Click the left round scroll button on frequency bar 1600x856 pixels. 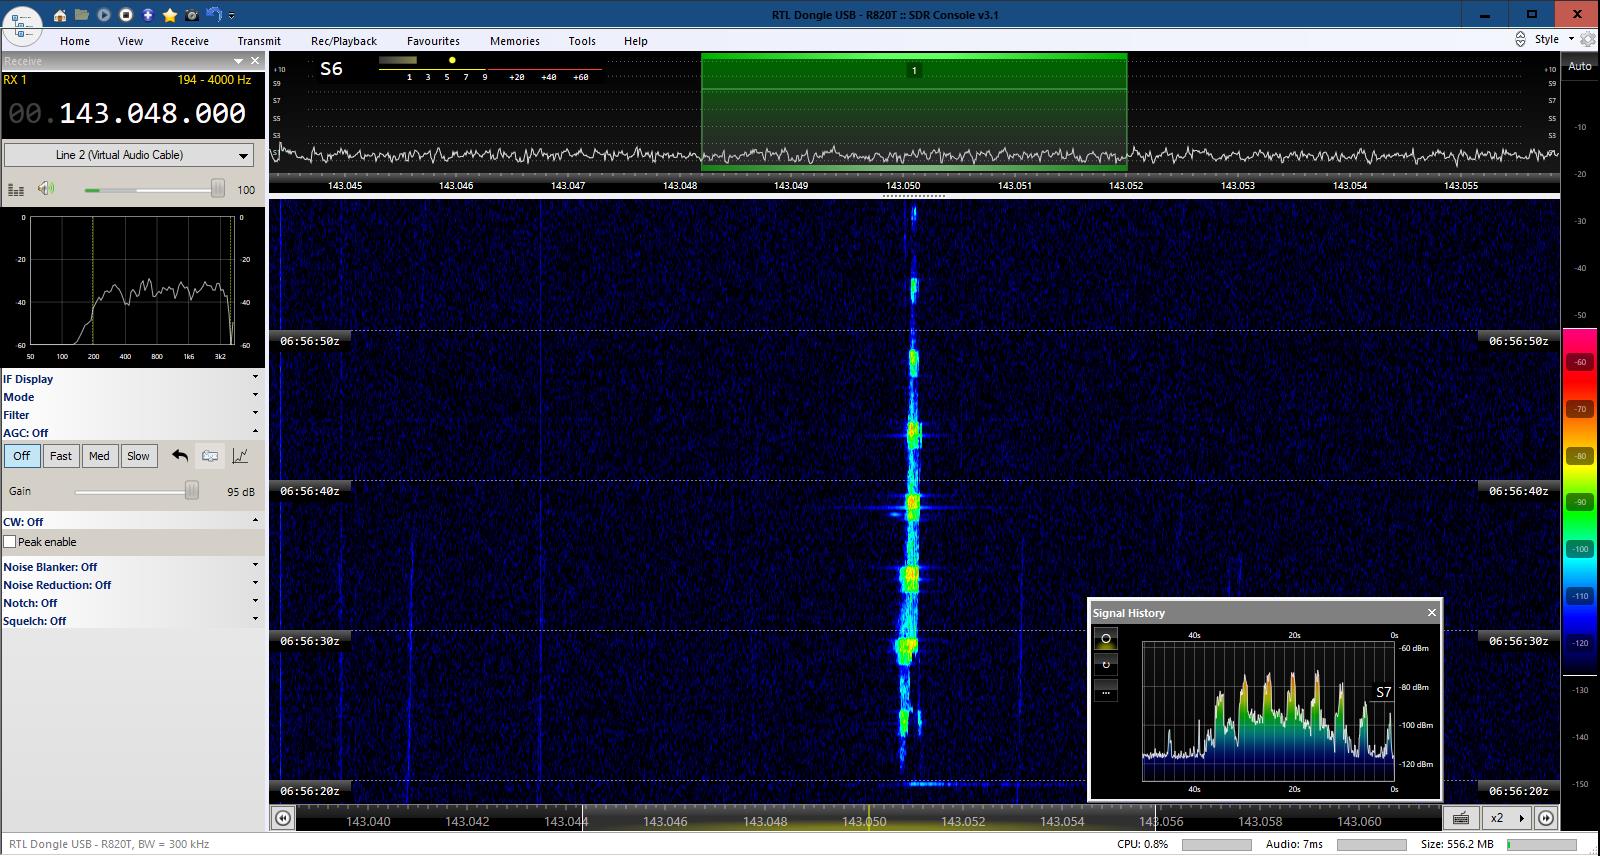tap(283, 818)
